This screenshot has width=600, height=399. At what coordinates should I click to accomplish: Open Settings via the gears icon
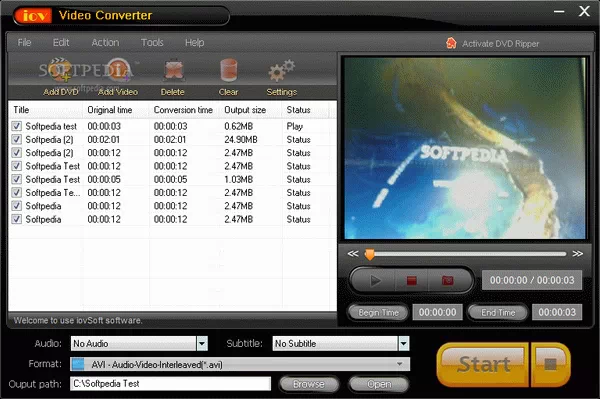[281, 70]
